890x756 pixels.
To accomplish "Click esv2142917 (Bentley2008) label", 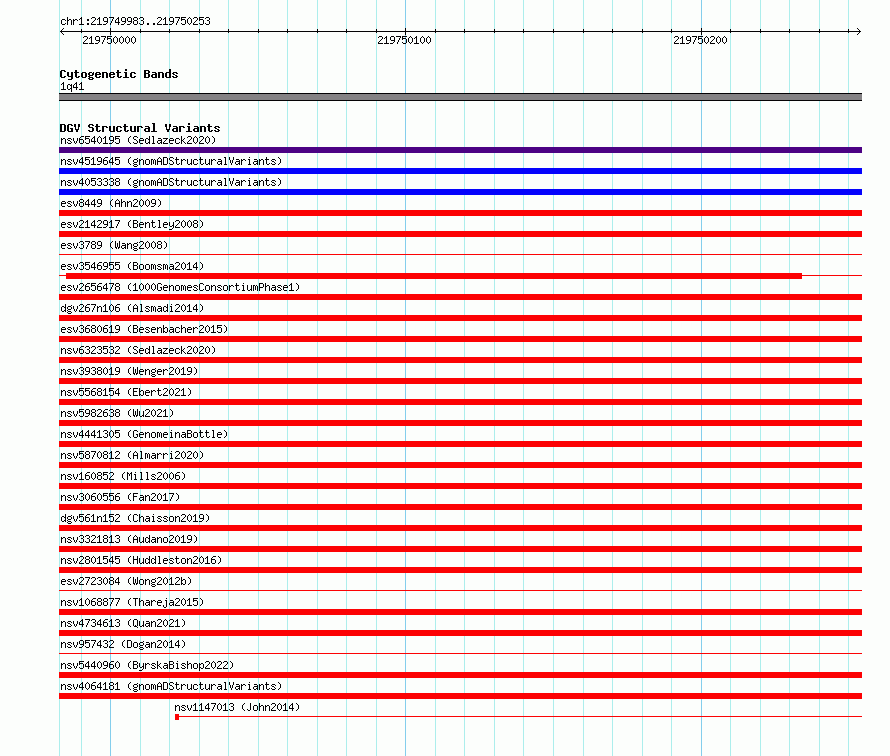I will (x=132, y=224).
